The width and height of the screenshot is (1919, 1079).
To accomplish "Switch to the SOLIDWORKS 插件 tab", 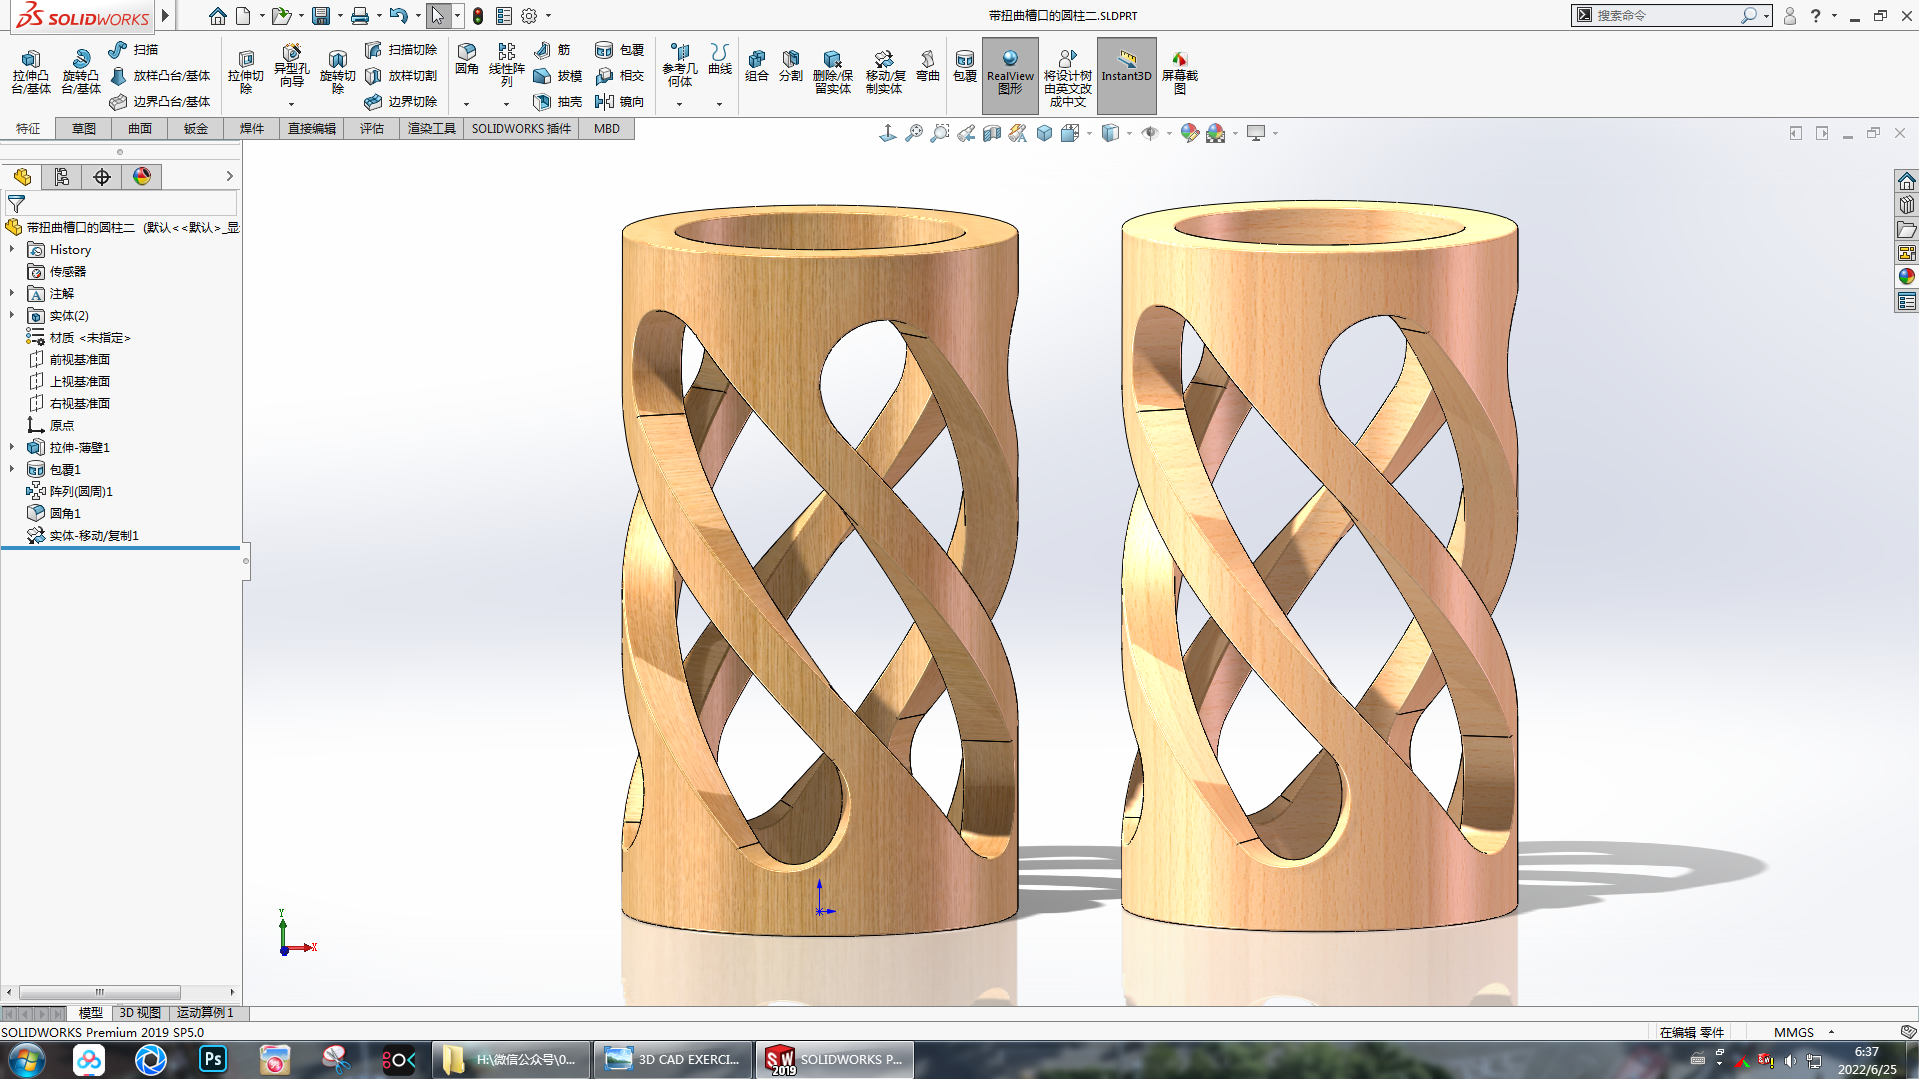I will coord(521,129).
